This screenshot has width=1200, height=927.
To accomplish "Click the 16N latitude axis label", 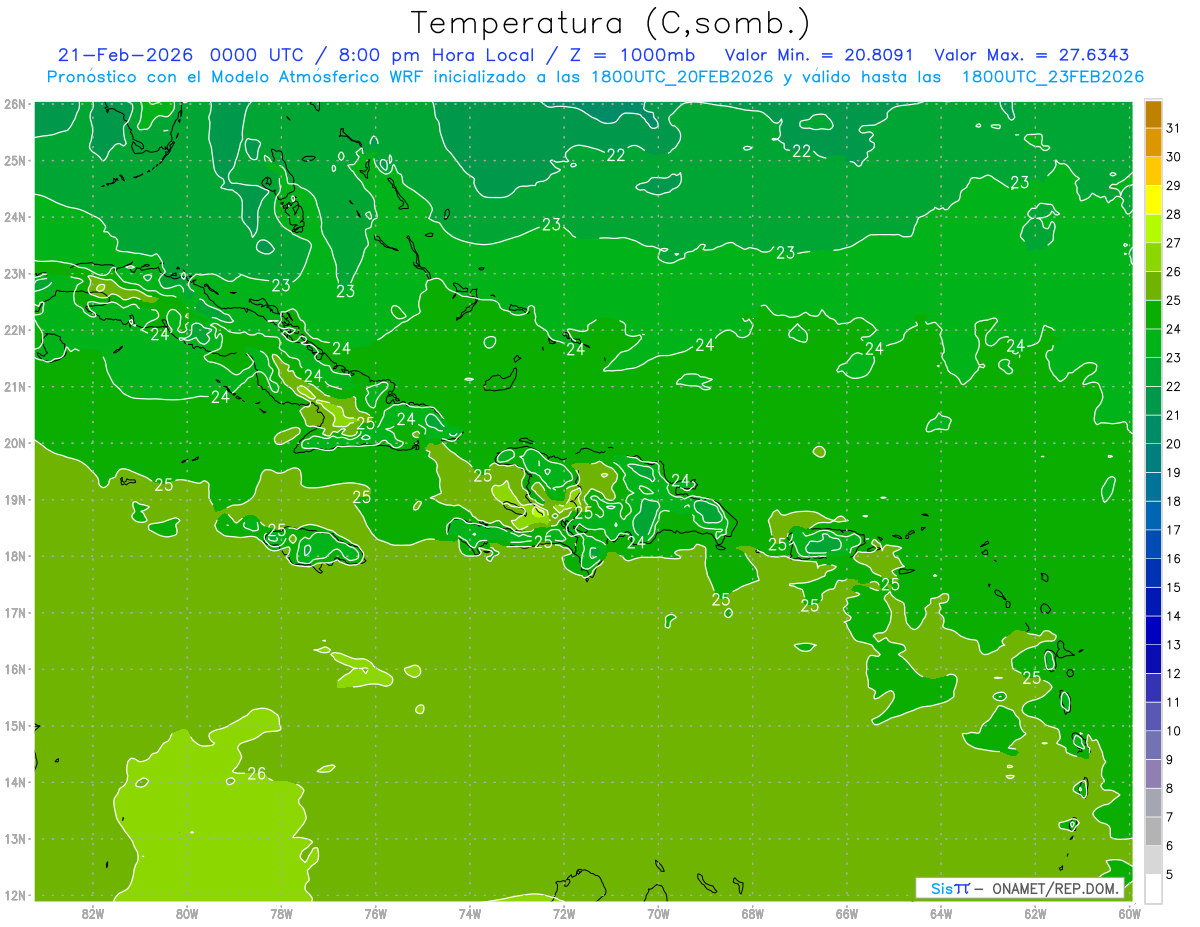I will point(14,669).
